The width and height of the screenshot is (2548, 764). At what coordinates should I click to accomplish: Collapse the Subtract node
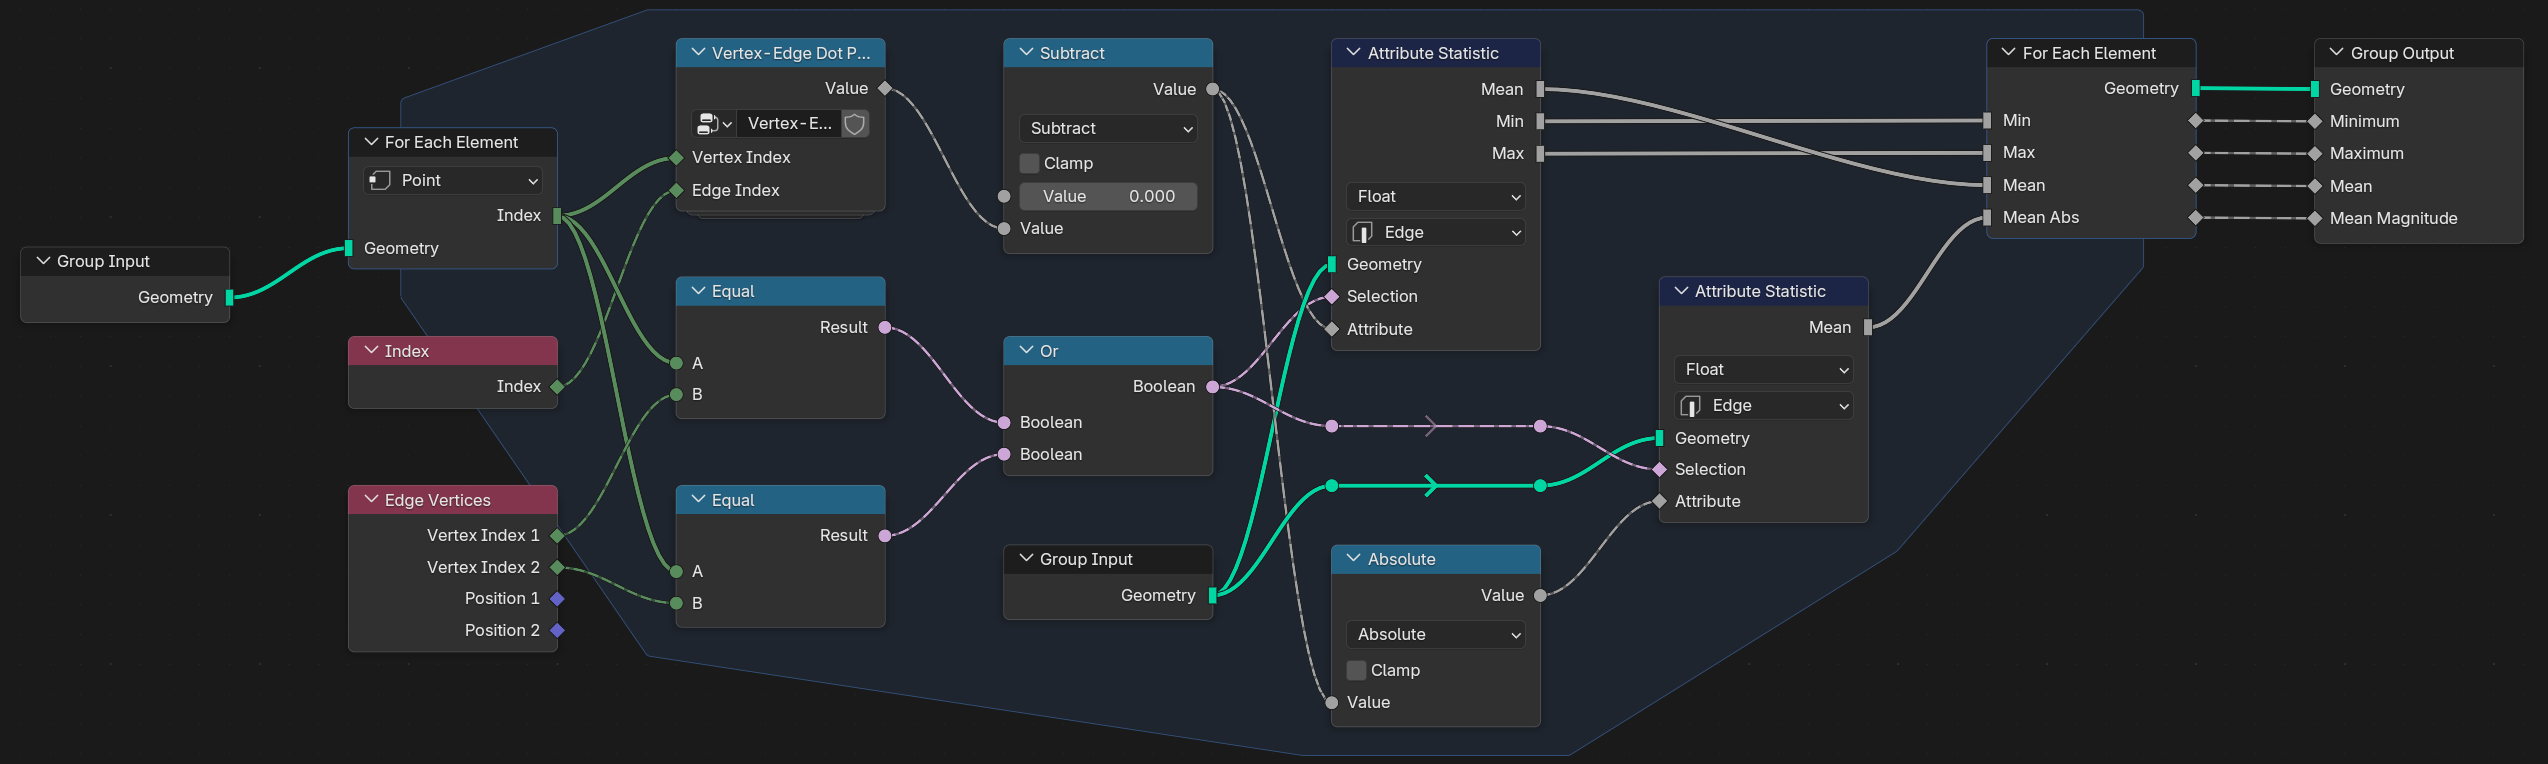[x=1027, y=53]
